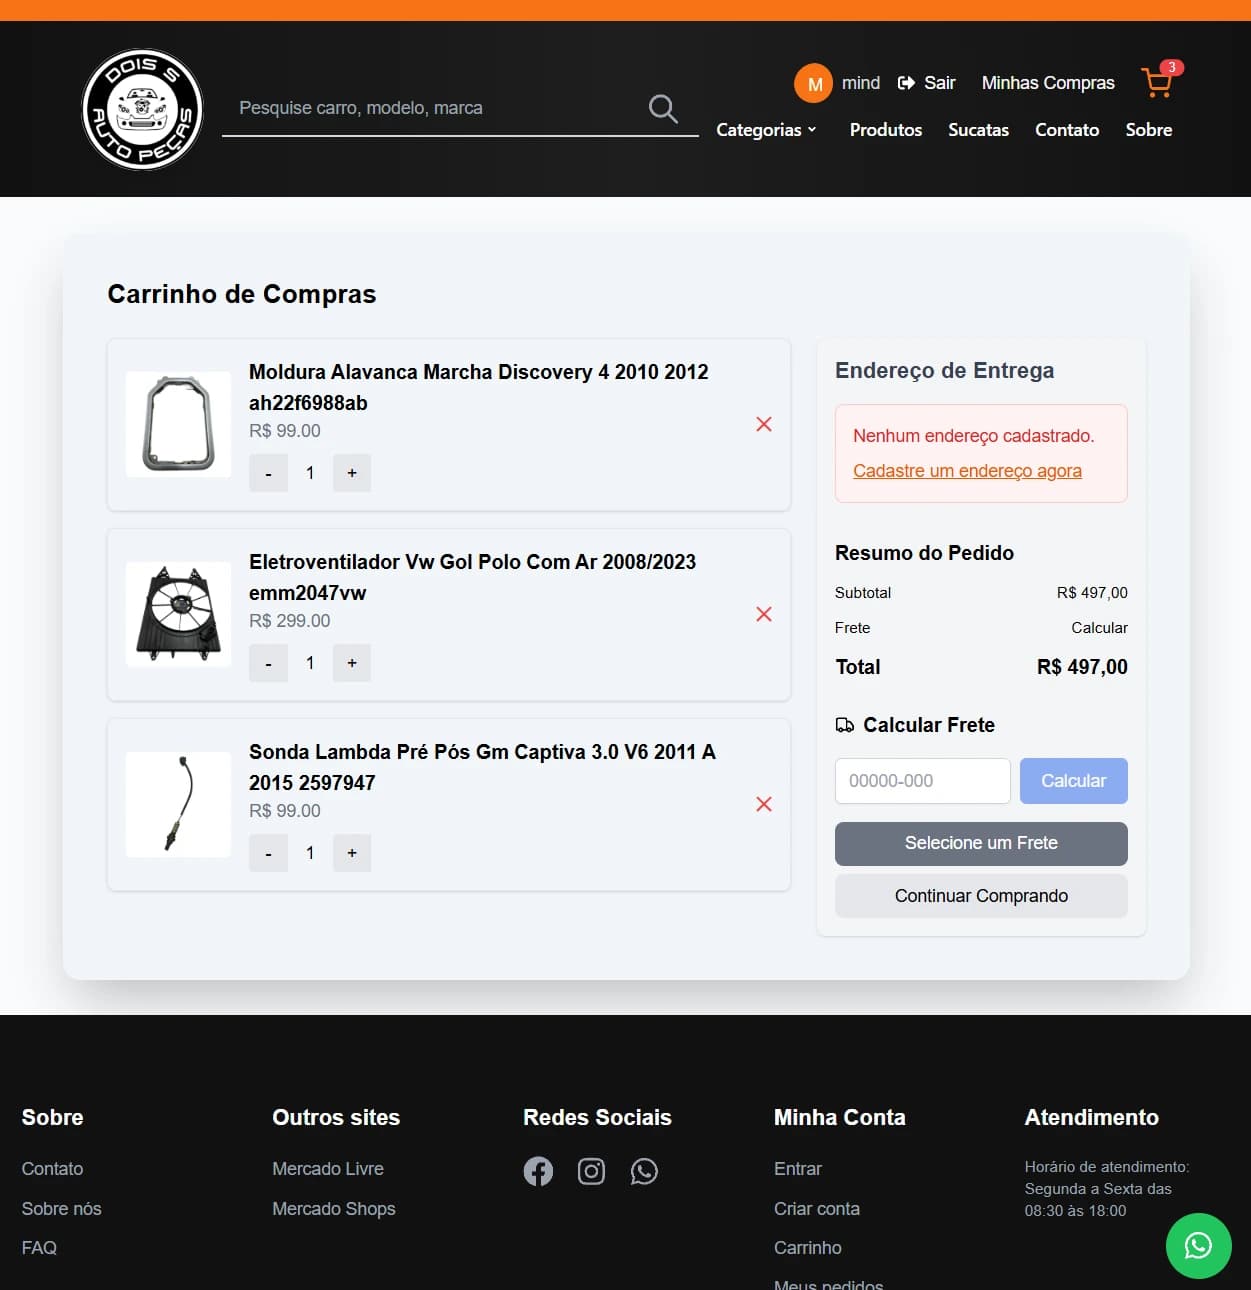Decrease quantity of the Moldura Alavanca item
1251x1290 pixels.
click(x=267, y=472)
